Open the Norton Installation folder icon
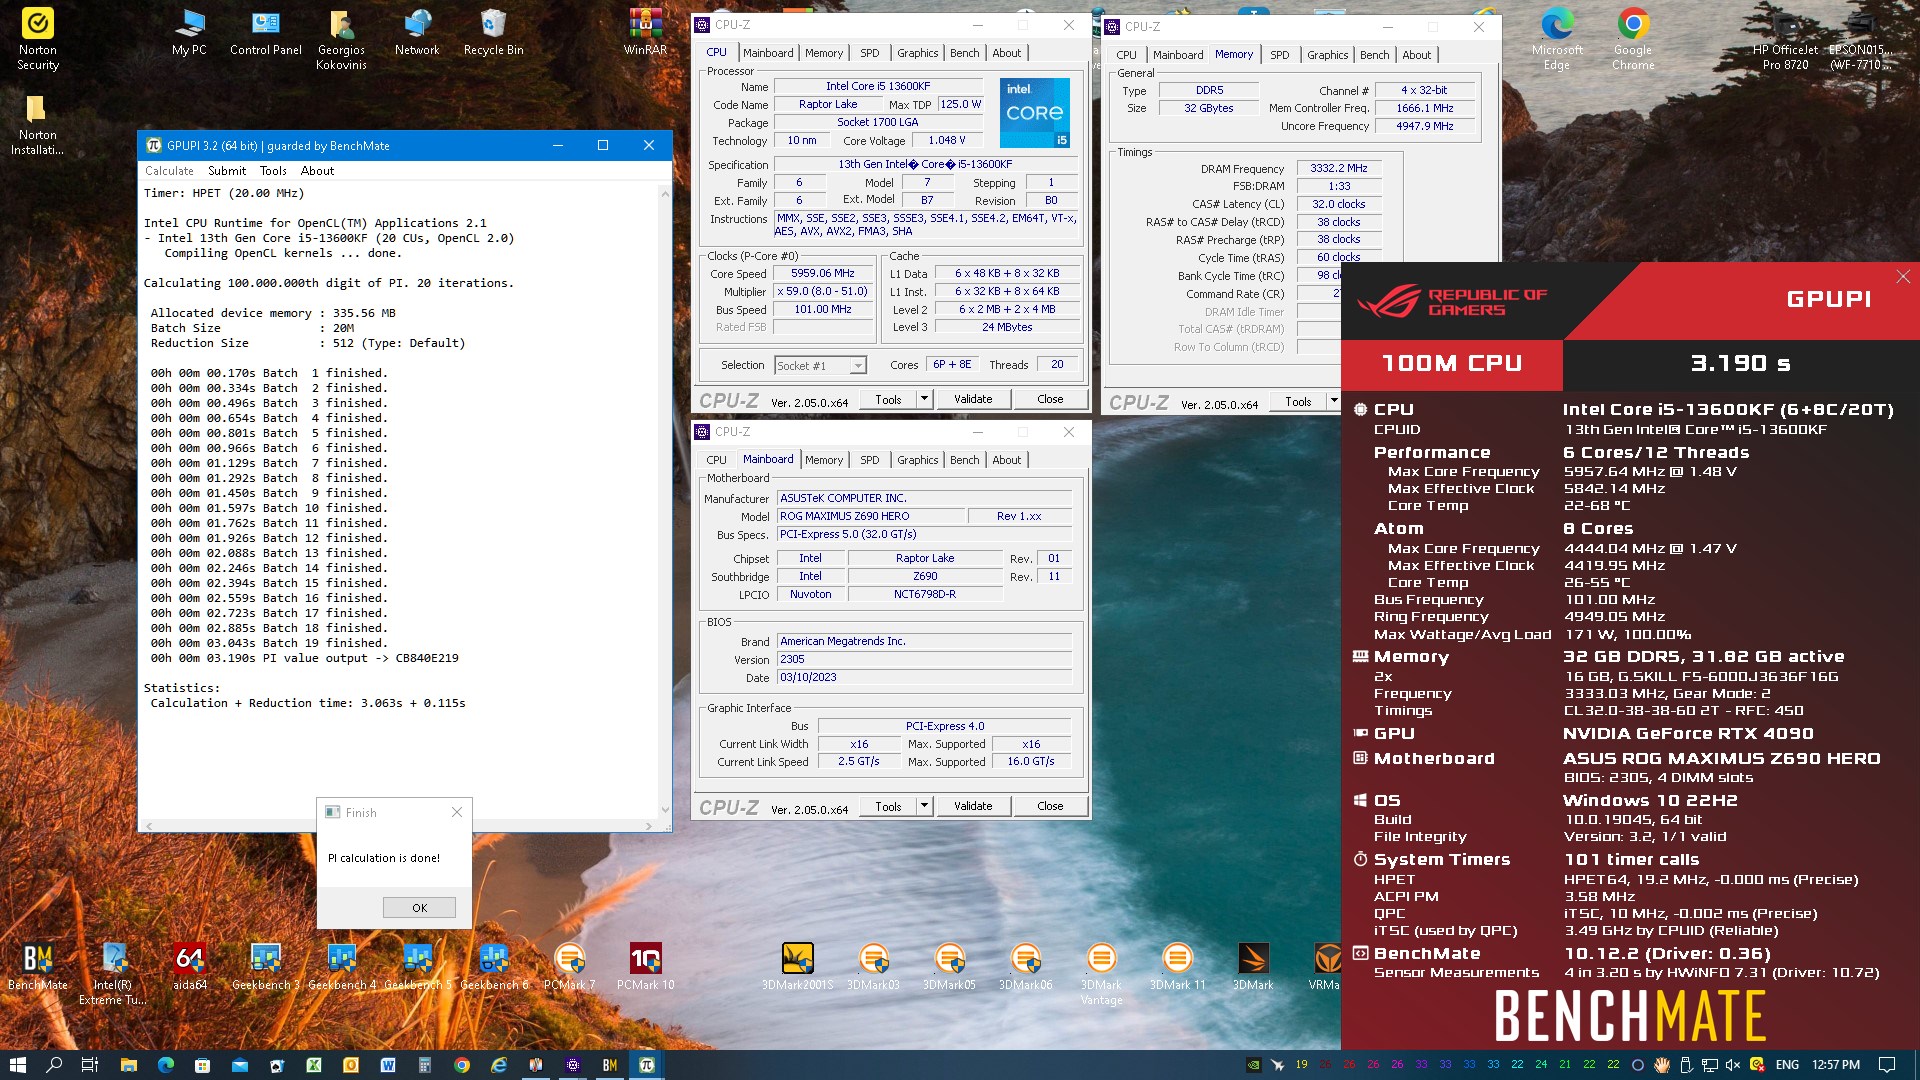 coord(37,125)
